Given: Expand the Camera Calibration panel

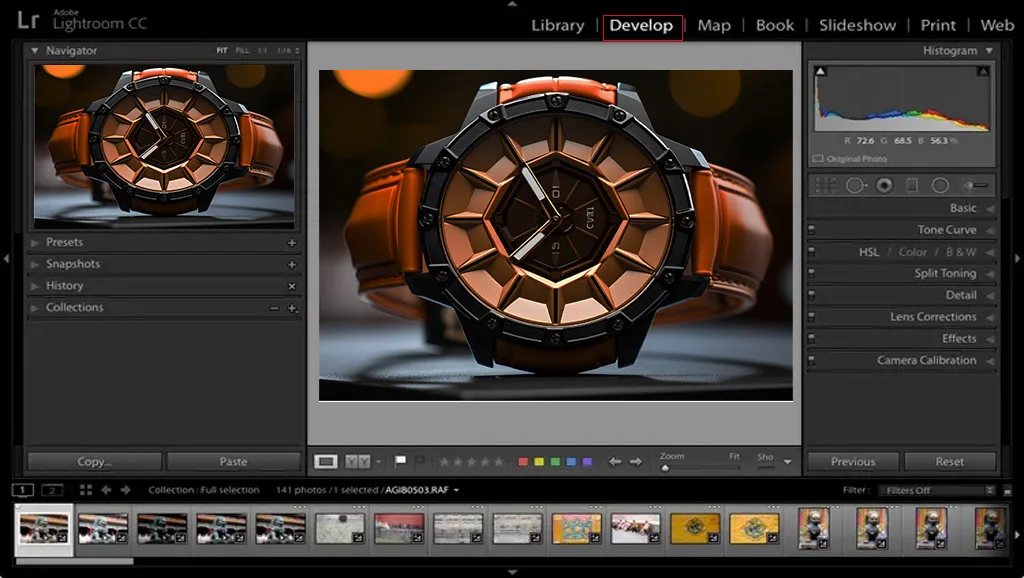Looking at the screenshot, I should (x=990, y=361).
